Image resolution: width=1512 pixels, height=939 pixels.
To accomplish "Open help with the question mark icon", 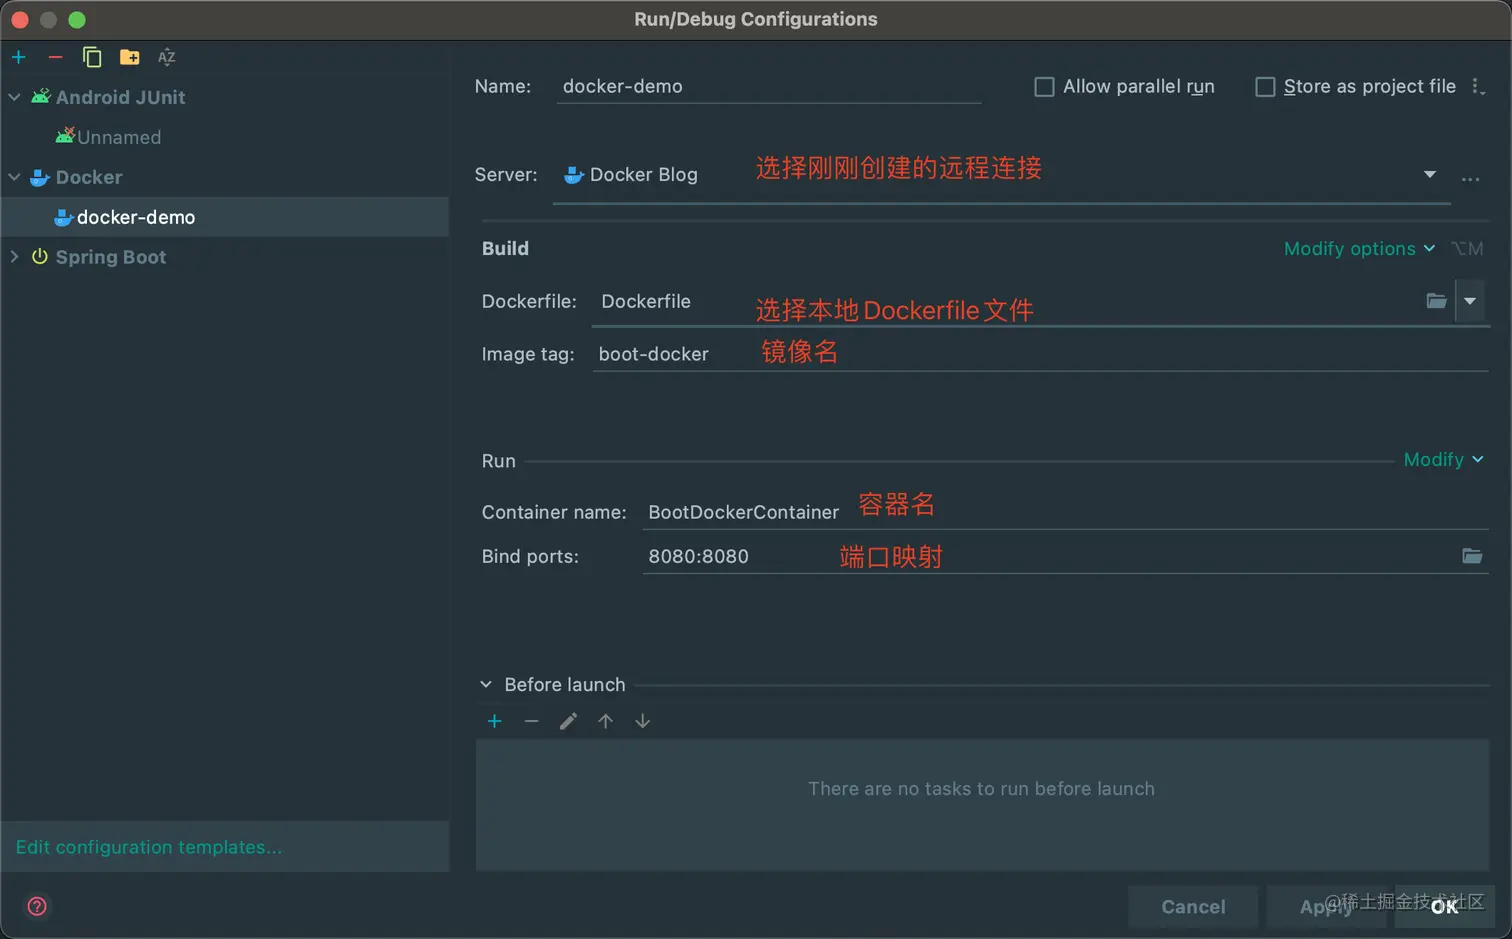I will (x=37, y=906).
